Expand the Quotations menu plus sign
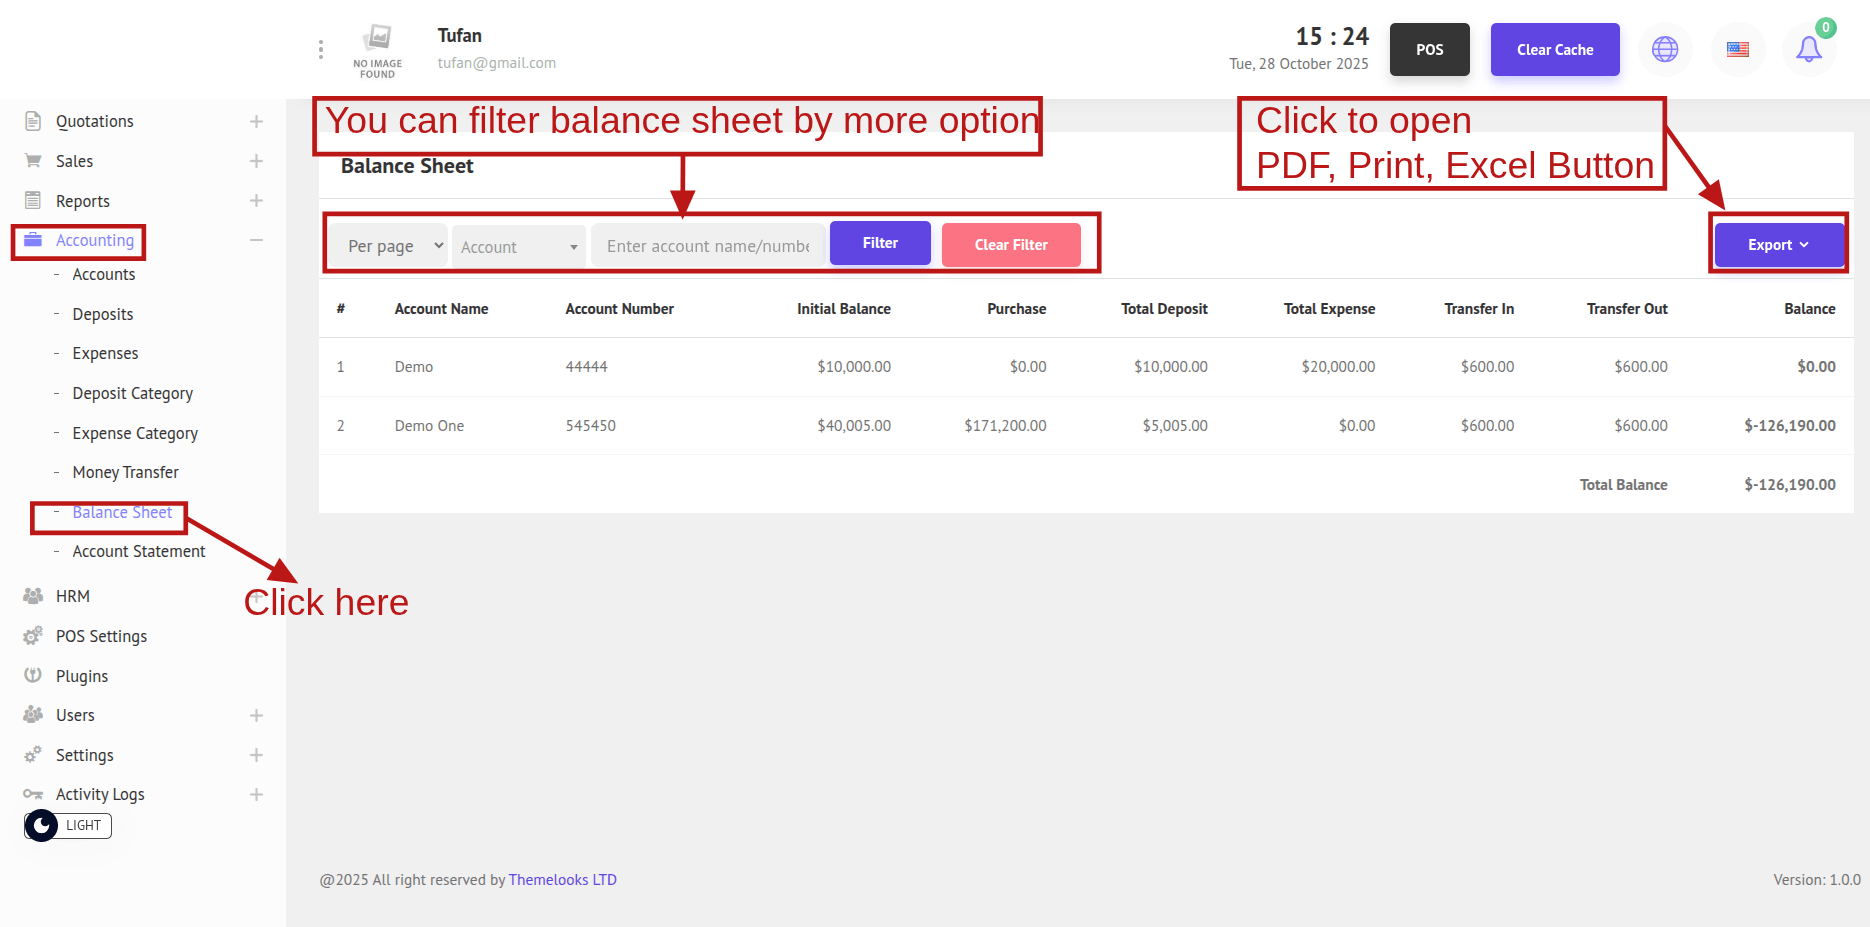 point(256,121)
